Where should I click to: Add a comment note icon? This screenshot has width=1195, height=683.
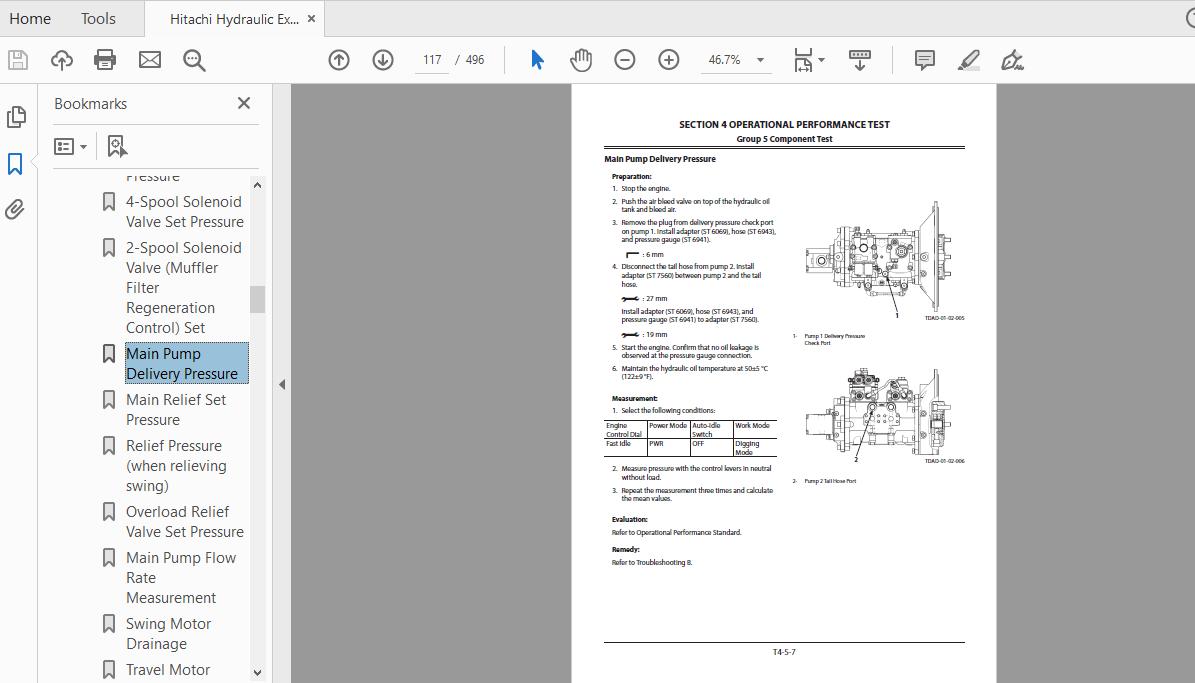tap(924, 59)
